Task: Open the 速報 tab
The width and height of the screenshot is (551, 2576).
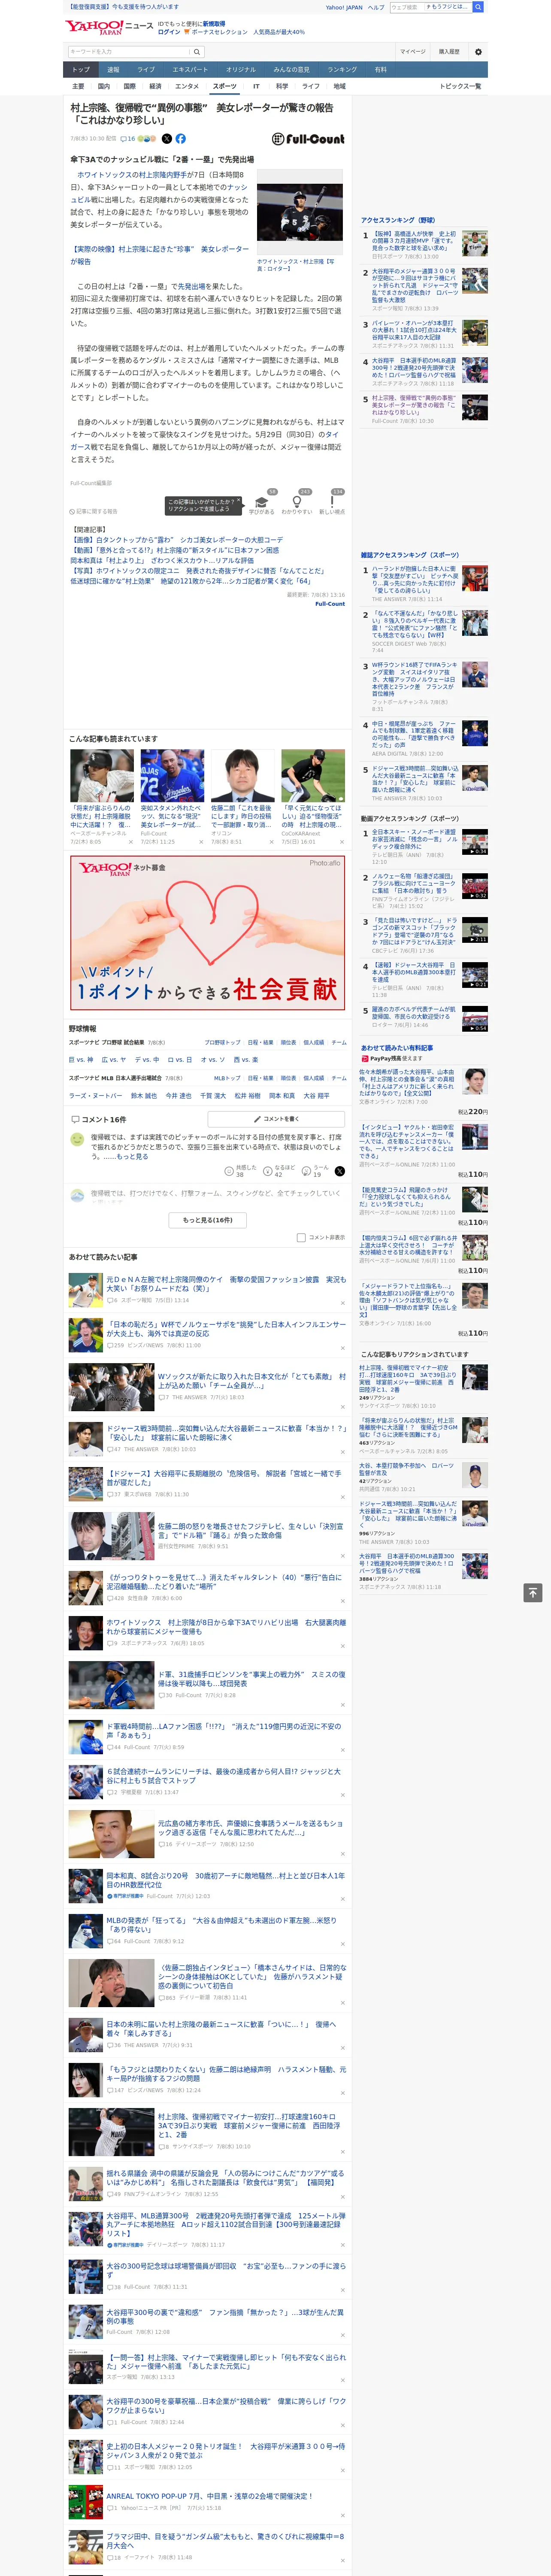Action: coord(113,70)
